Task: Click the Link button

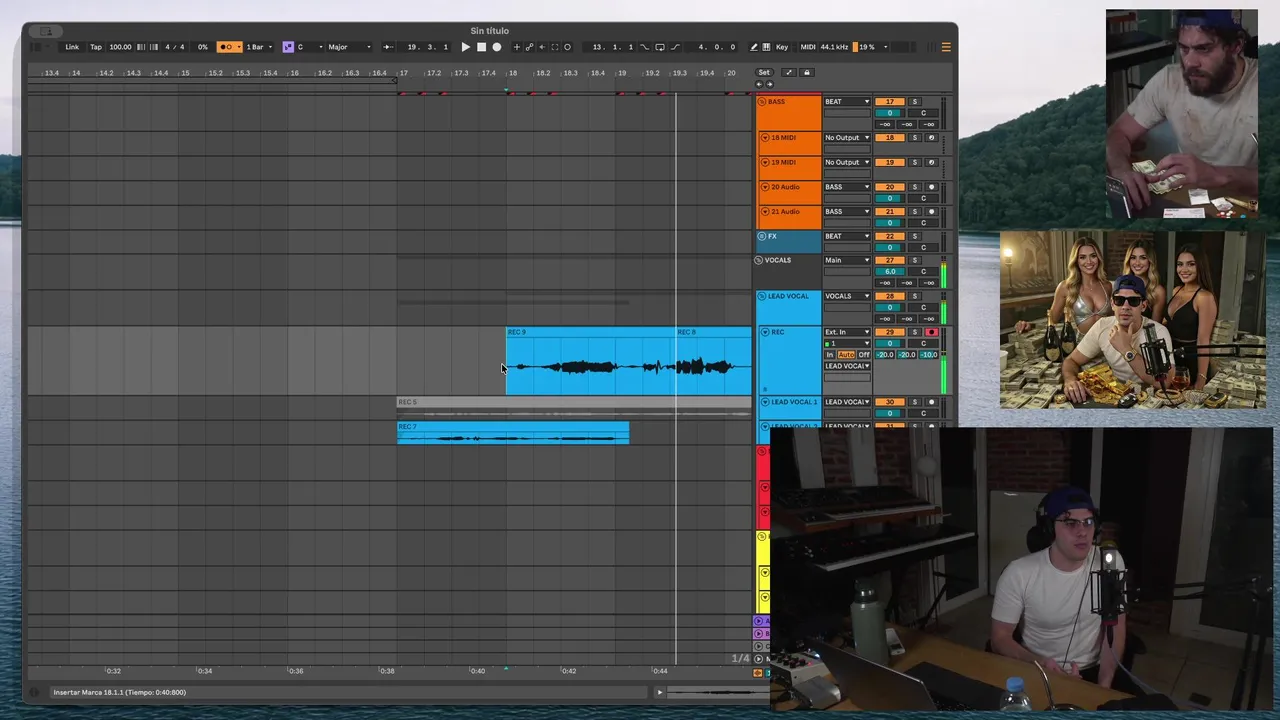Action: tap(72, 47)
